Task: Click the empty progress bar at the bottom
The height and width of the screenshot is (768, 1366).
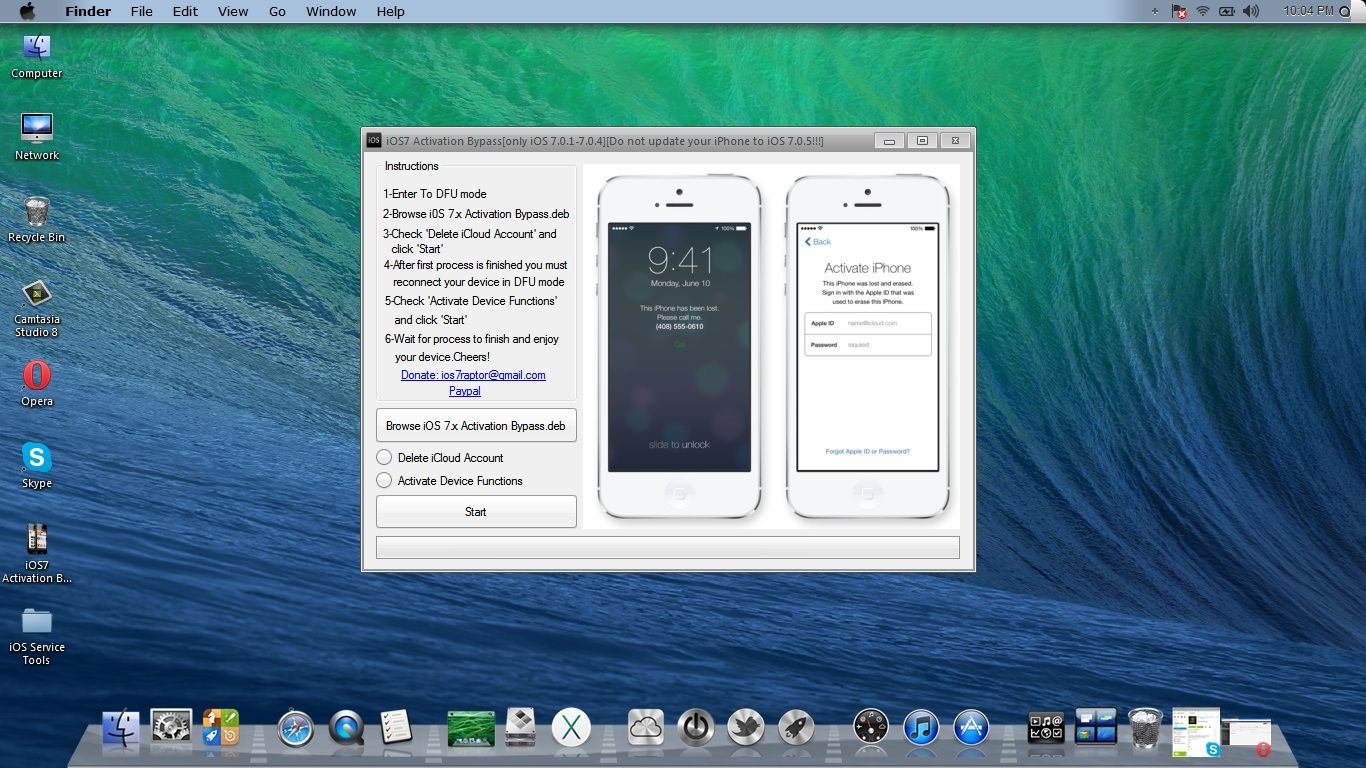Action: click(x=667, y=547)
